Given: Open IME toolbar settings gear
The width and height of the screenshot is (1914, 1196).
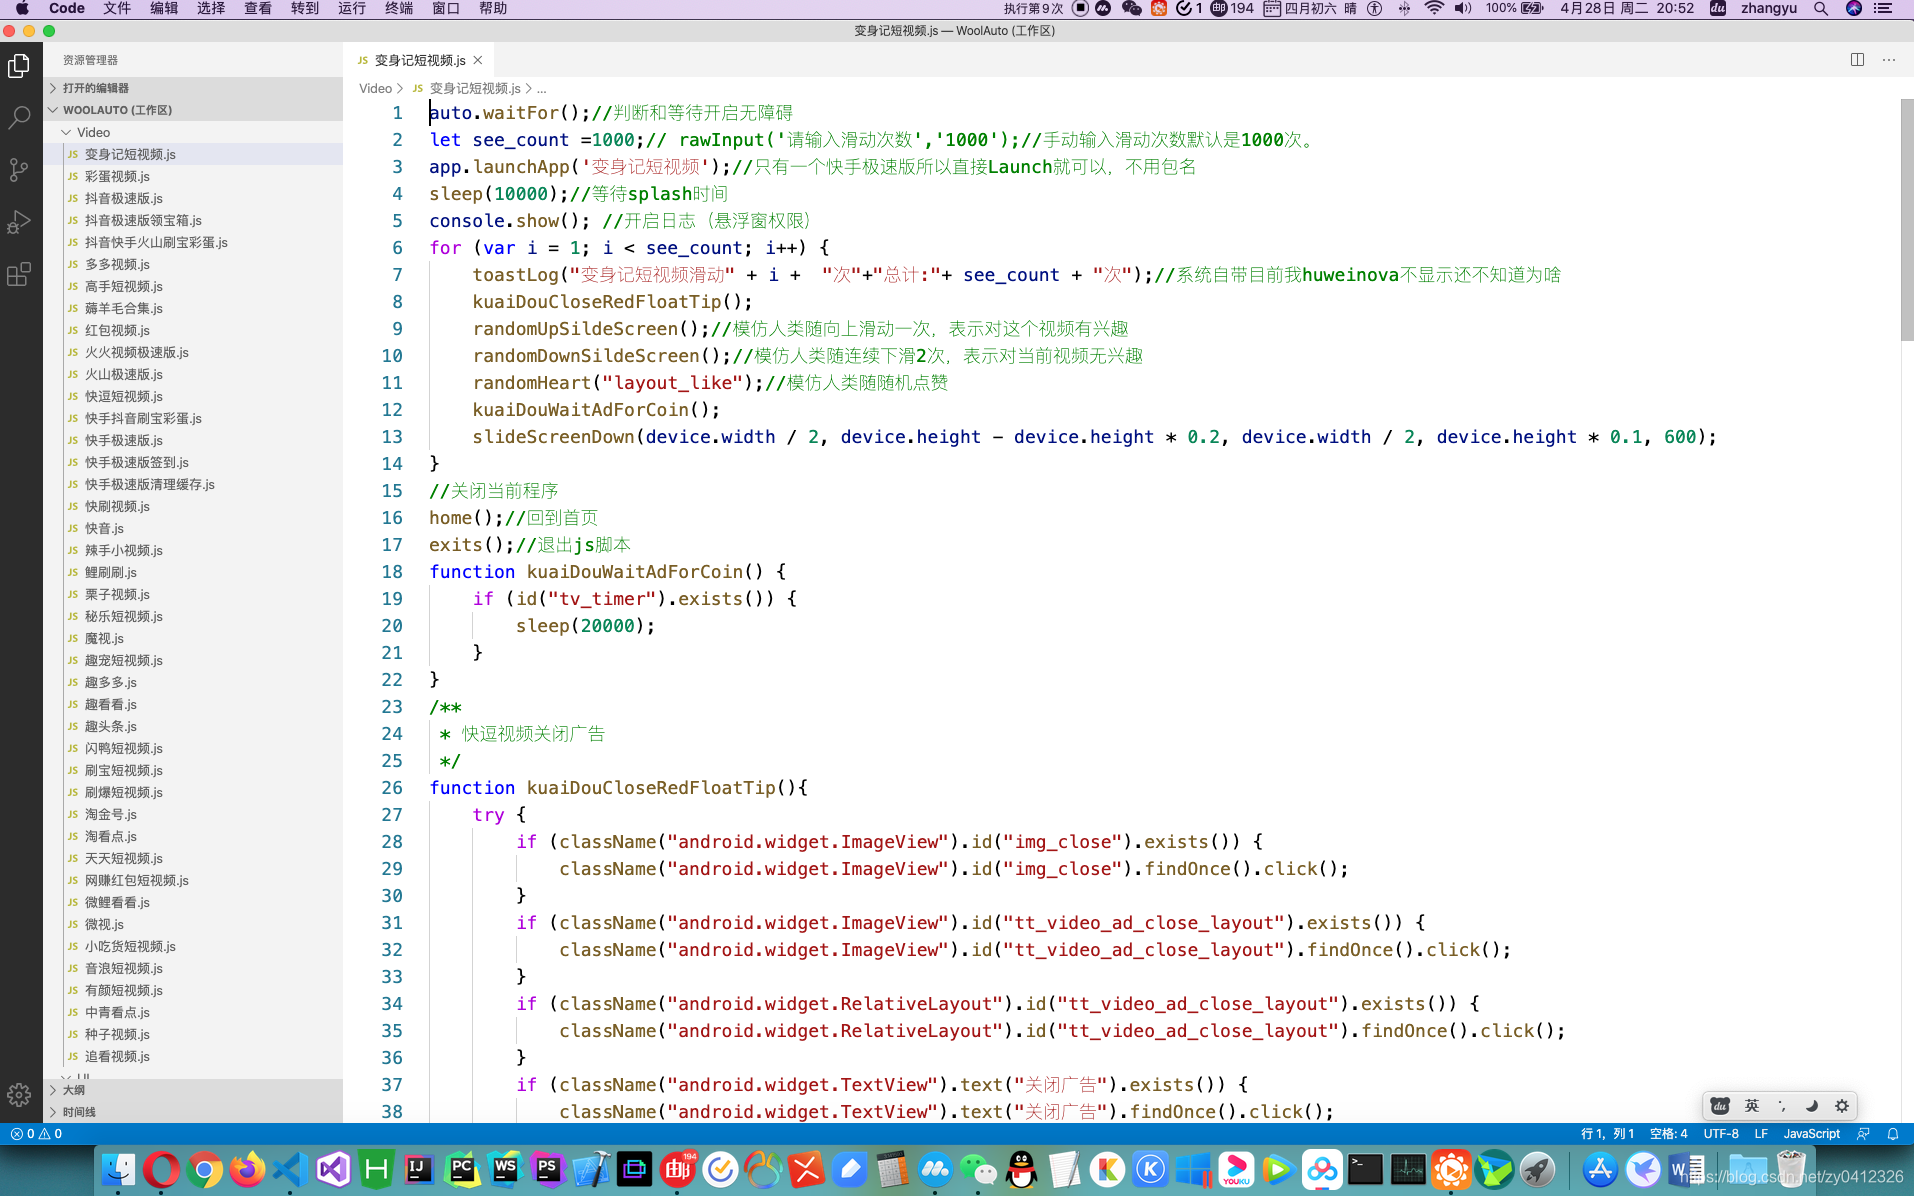Looking at the screenshot, I should point(1842,1105).
